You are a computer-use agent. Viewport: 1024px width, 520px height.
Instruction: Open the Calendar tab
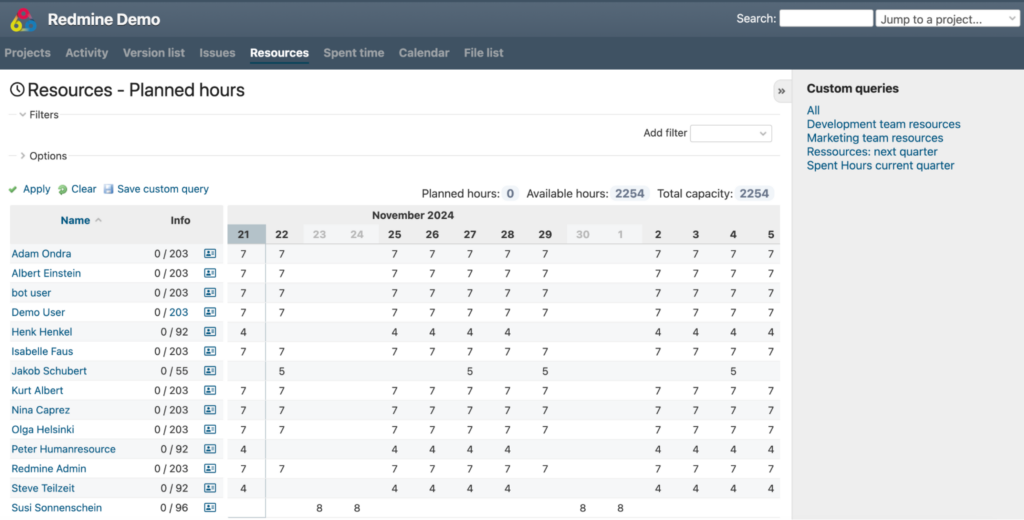tap(424, 53)
